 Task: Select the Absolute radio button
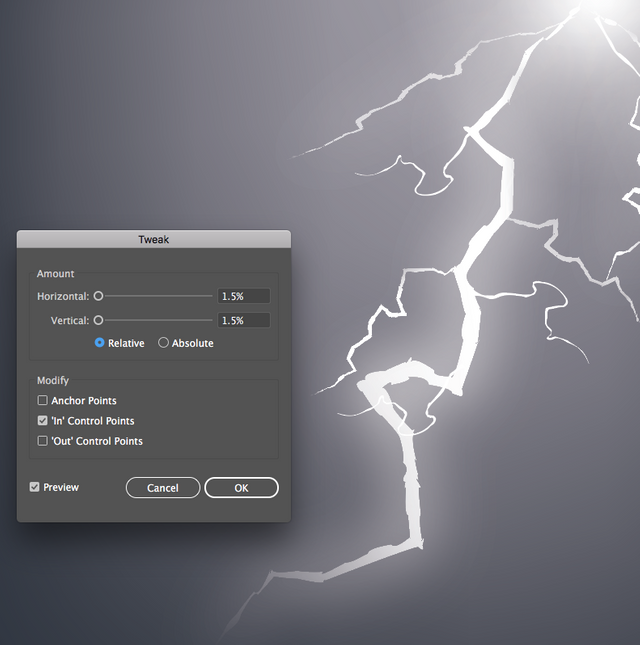pyautogui.click(x=163, y=343)
